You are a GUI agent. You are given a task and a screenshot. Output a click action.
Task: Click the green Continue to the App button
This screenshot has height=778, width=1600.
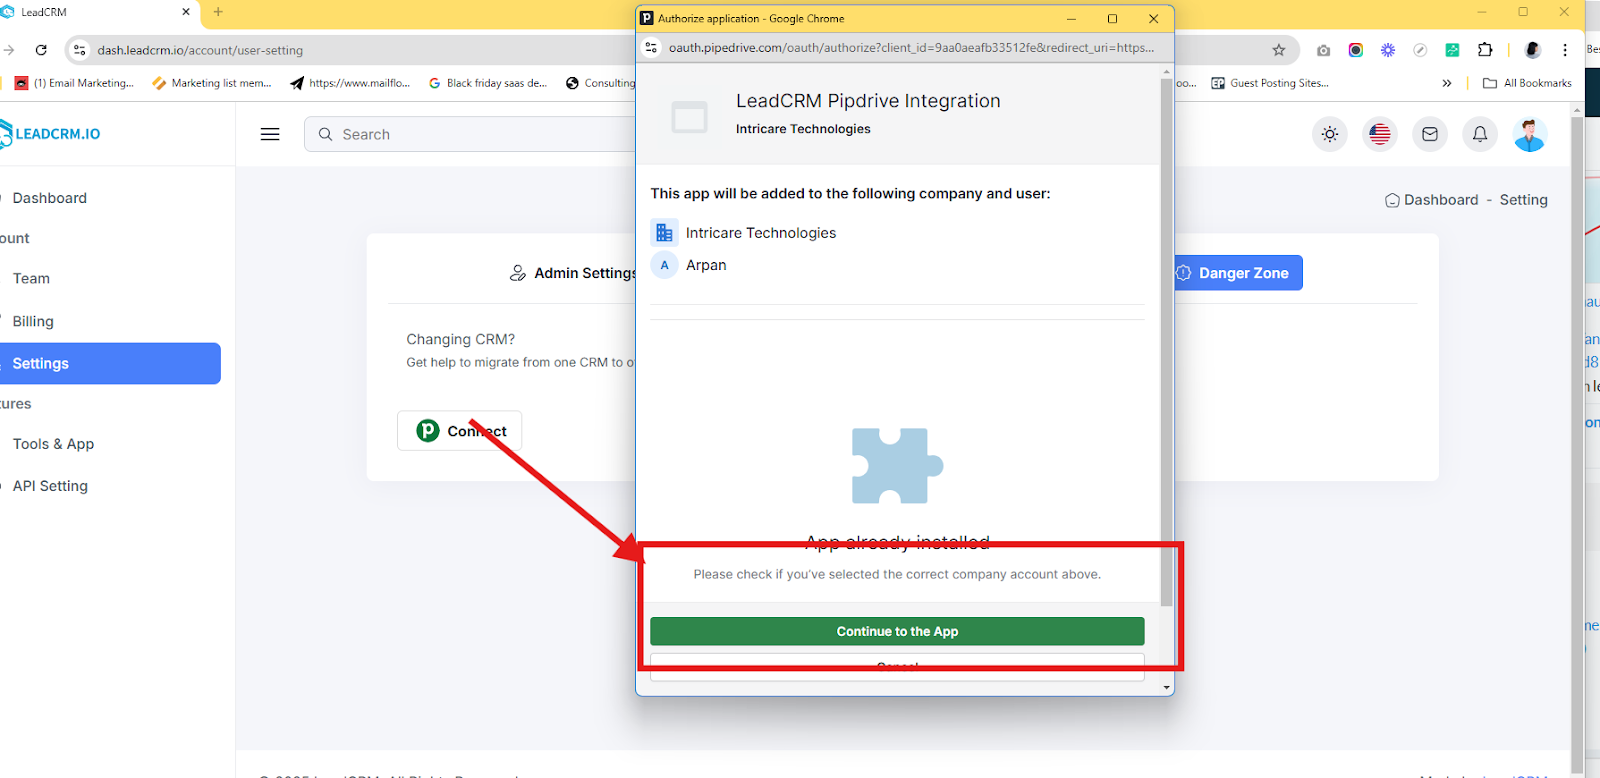click(x=897, y=631)
